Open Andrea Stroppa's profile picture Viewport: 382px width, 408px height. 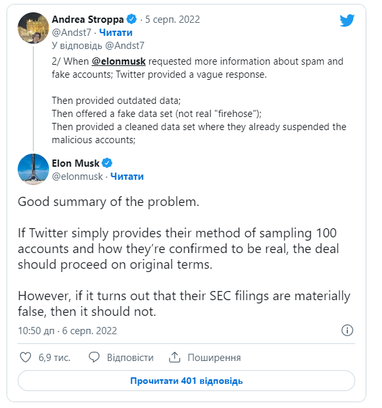pos(33,28)
